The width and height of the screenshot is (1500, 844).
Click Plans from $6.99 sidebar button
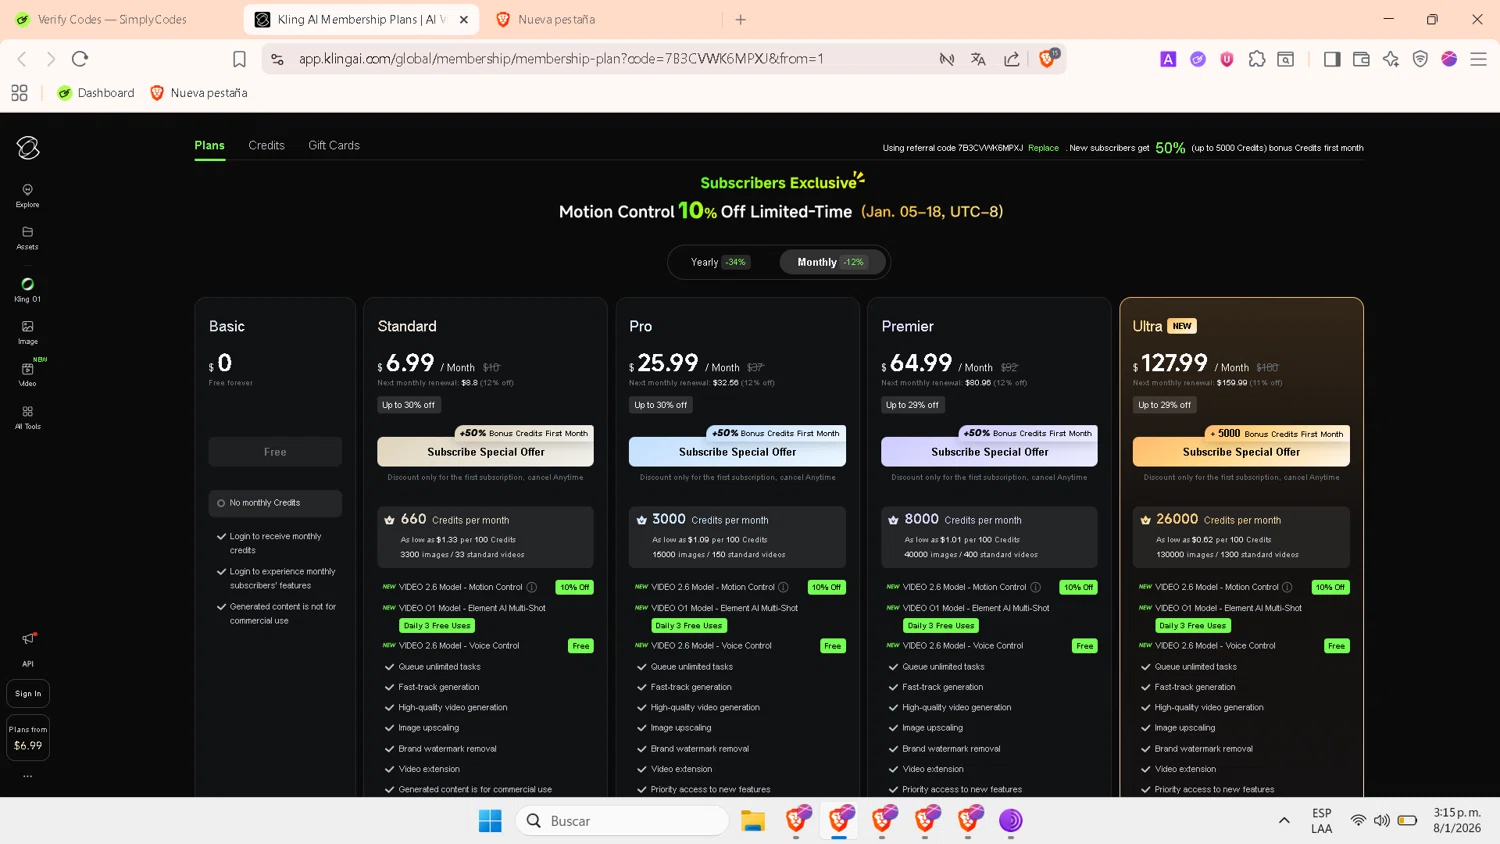click(28, 738)
